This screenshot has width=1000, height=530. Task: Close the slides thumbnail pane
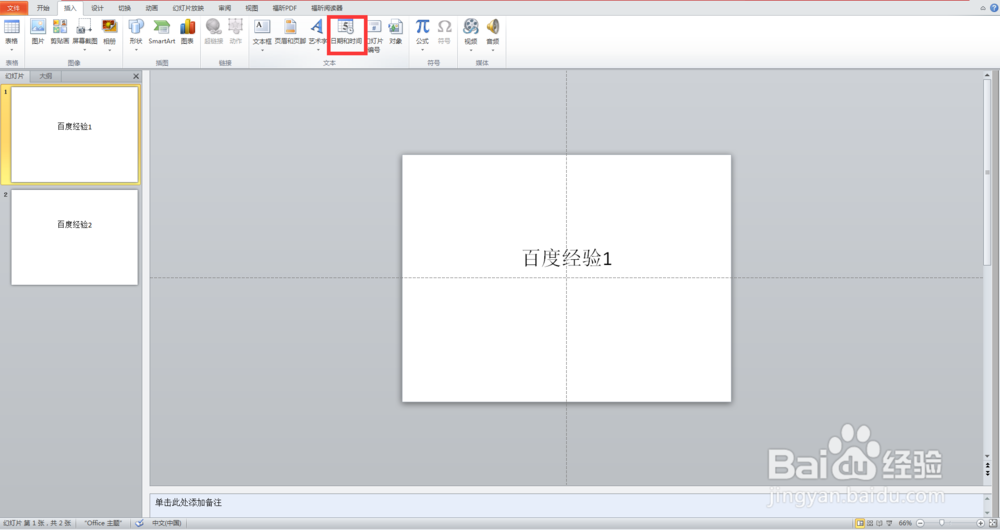point(136,76)
